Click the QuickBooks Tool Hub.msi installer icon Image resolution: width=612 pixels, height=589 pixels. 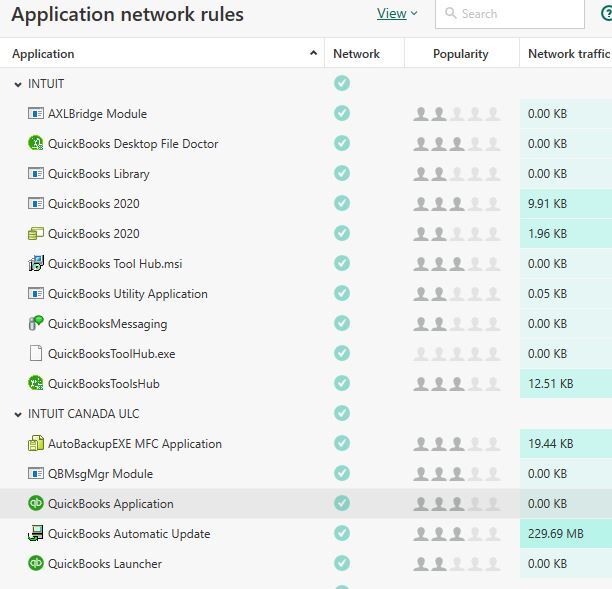[x=36, y=264]
